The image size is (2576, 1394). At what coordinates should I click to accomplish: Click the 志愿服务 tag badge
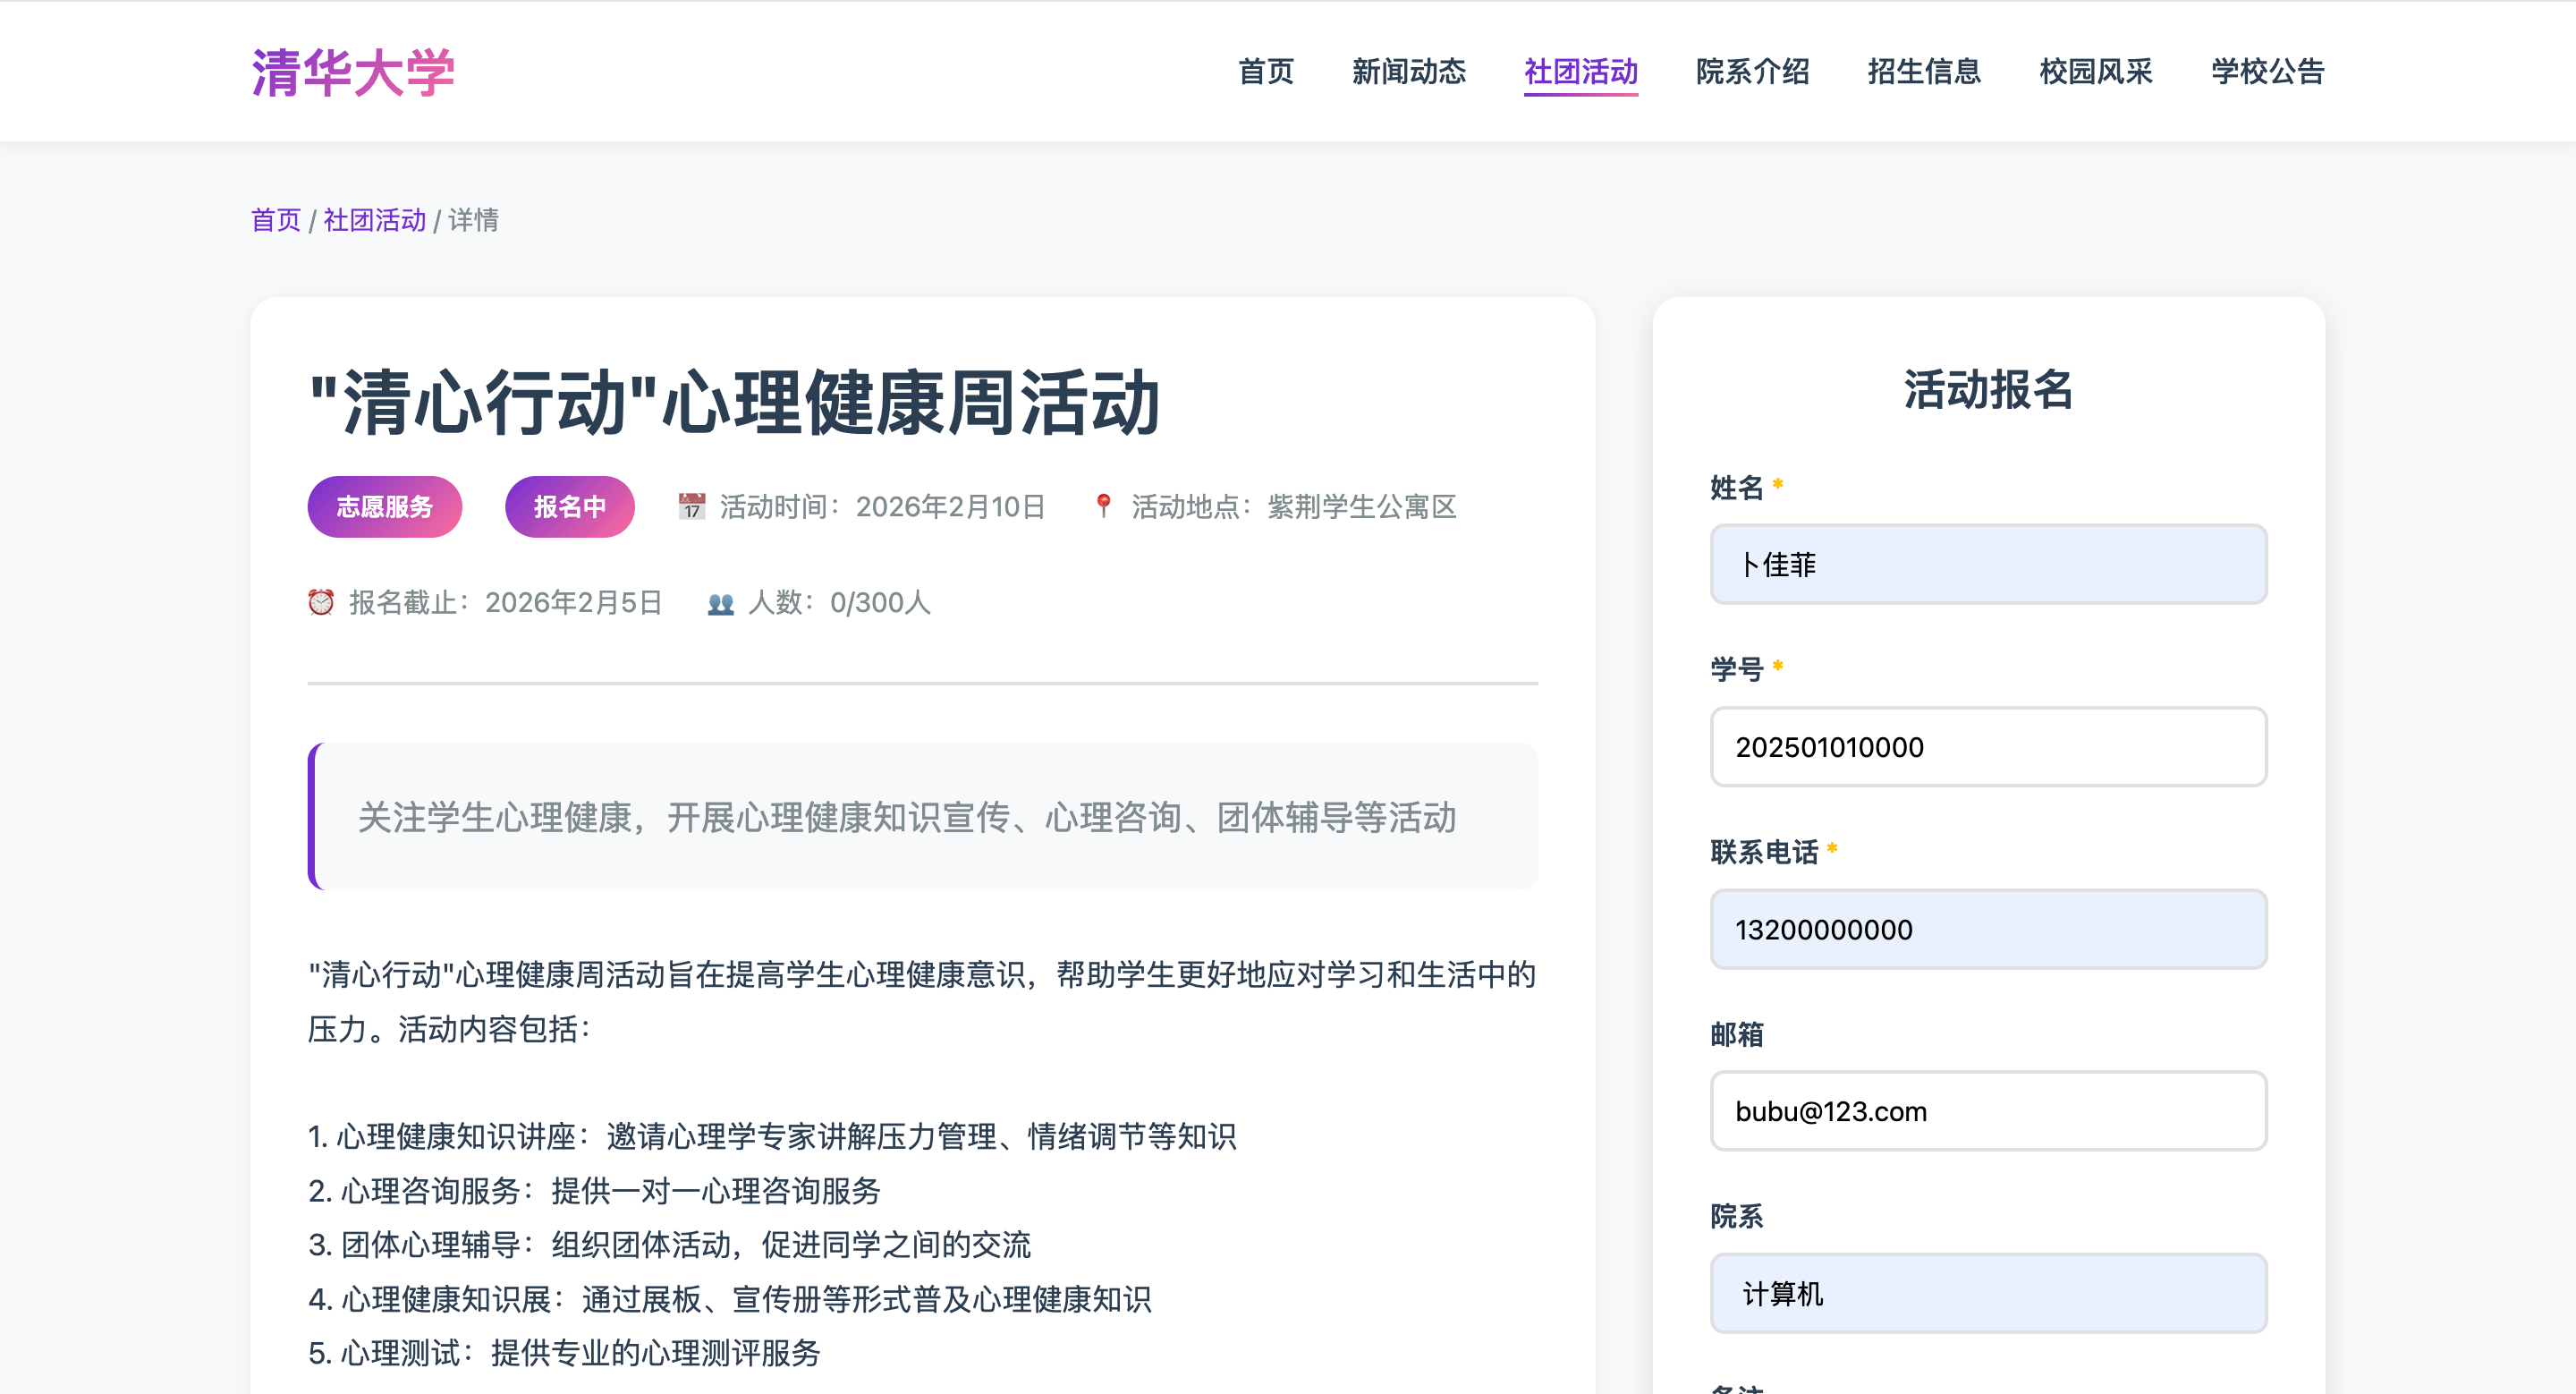(384, 507)
